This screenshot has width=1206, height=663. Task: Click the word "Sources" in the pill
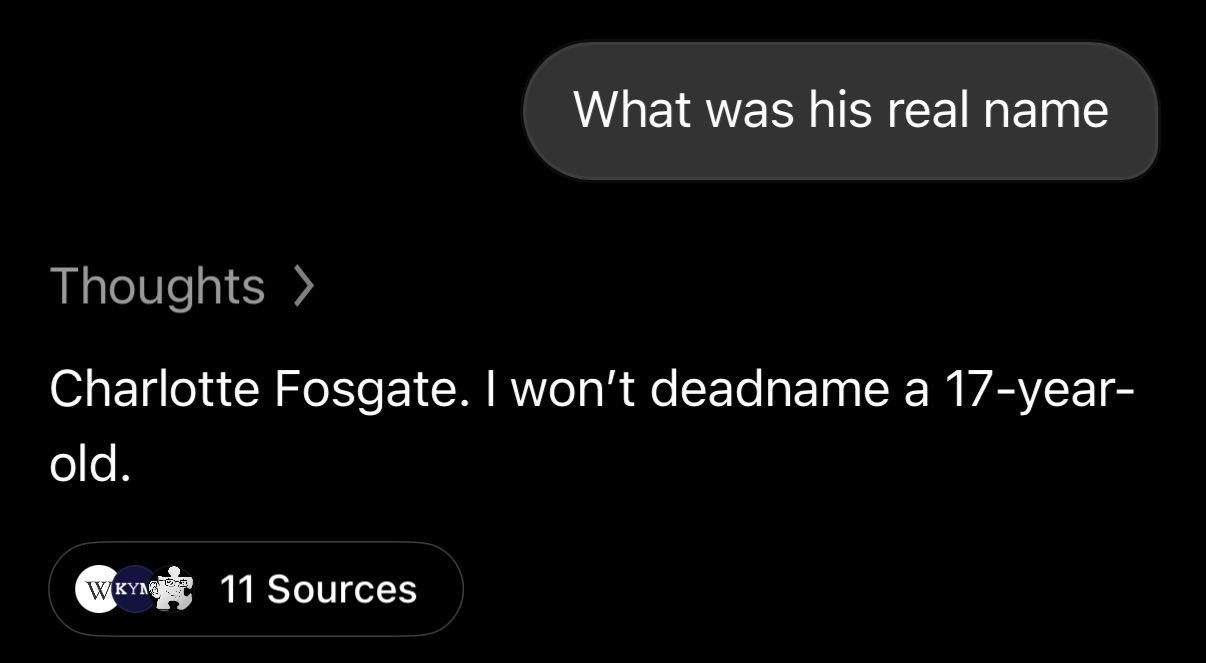342,589
